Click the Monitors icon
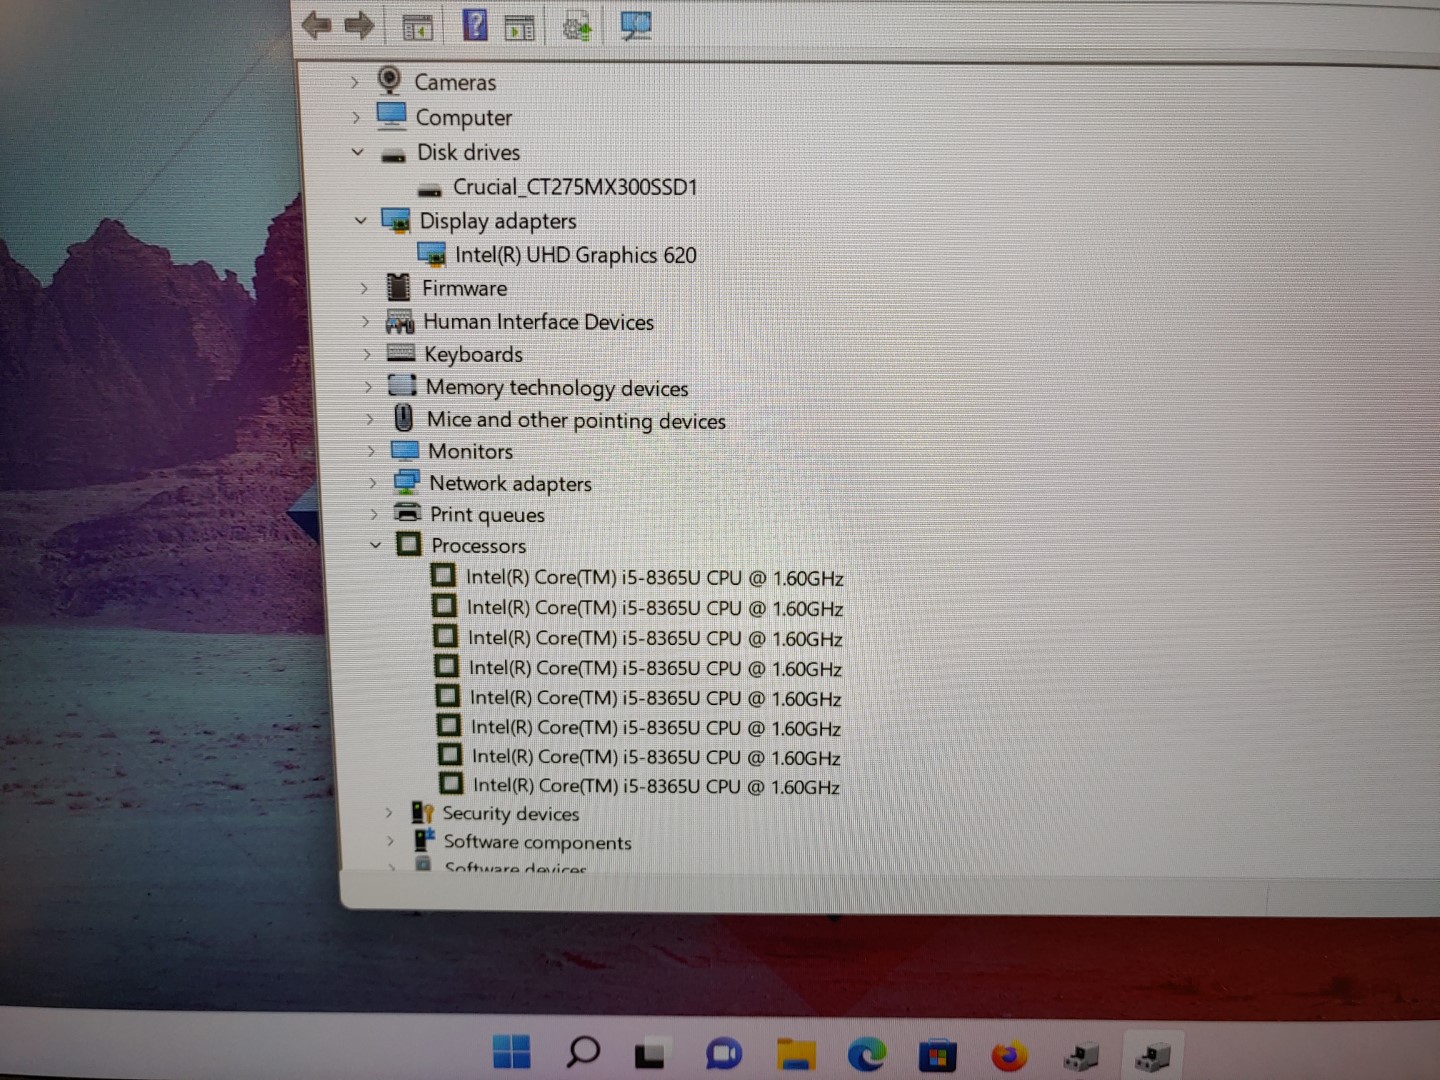1440x1080 pixels. tap(405, 450)
